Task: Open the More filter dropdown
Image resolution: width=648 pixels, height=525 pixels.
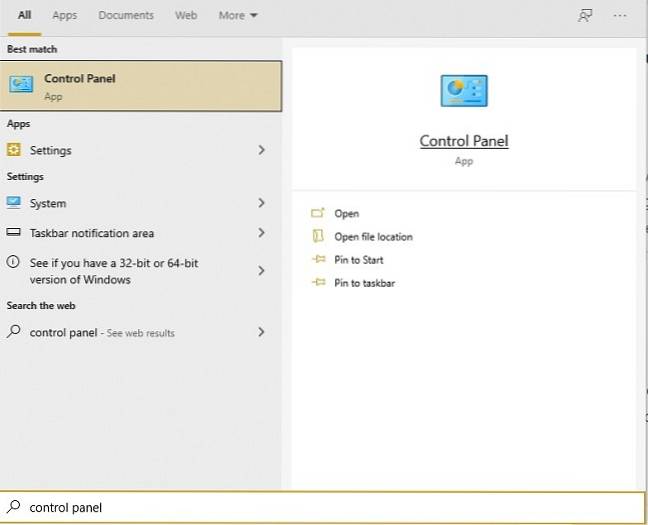Action: [238, 16]
